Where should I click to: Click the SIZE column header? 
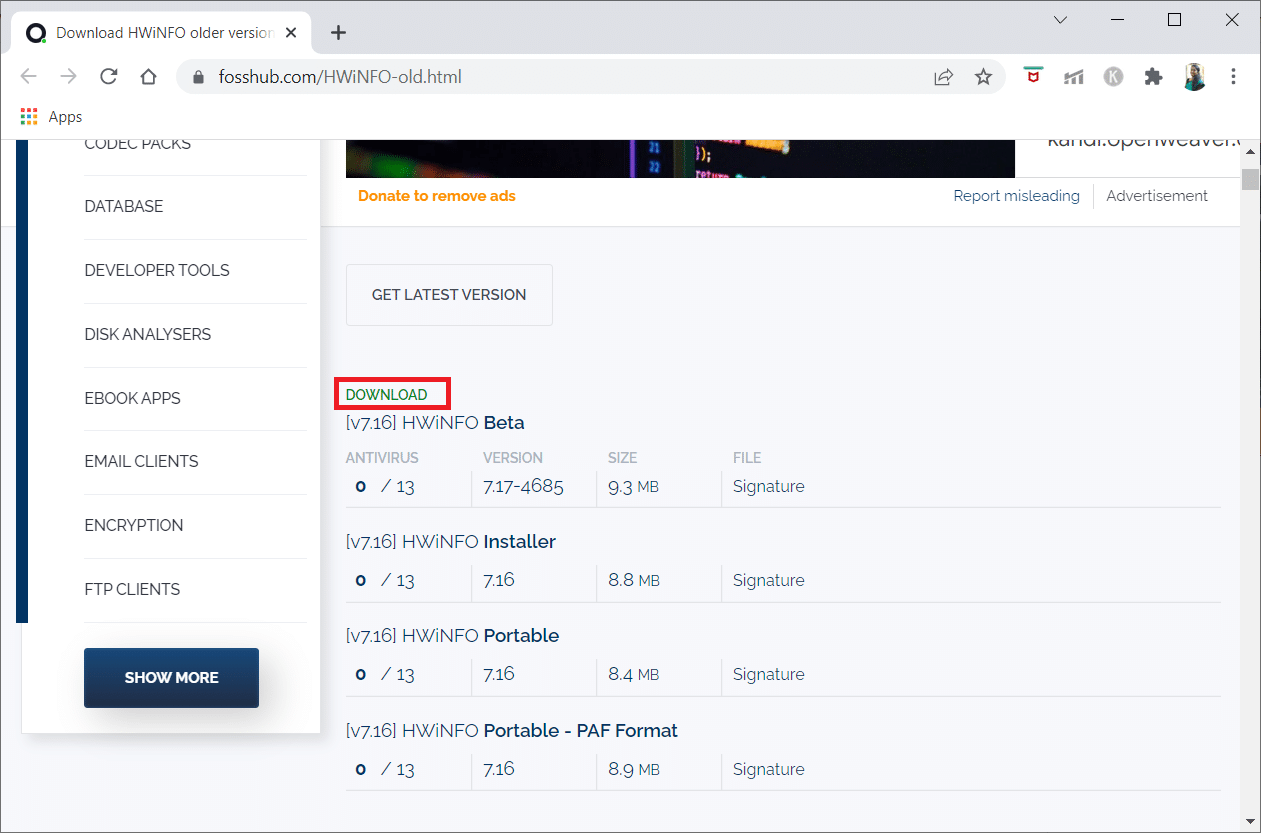tap(622, 458)
